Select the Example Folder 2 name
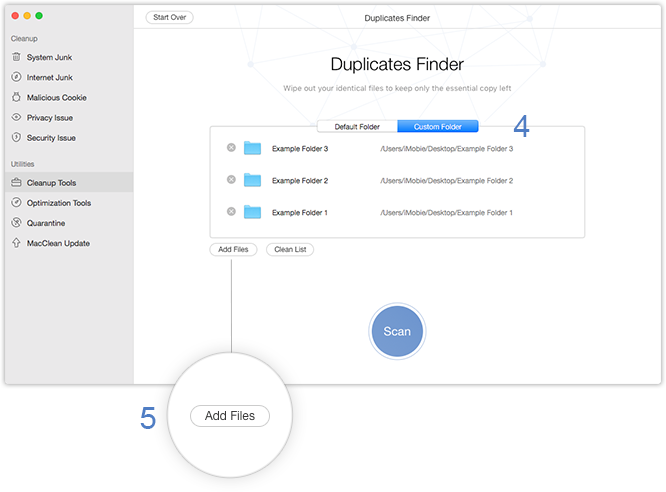The width and height of the screenshot is (666, 492). [300, 181]
